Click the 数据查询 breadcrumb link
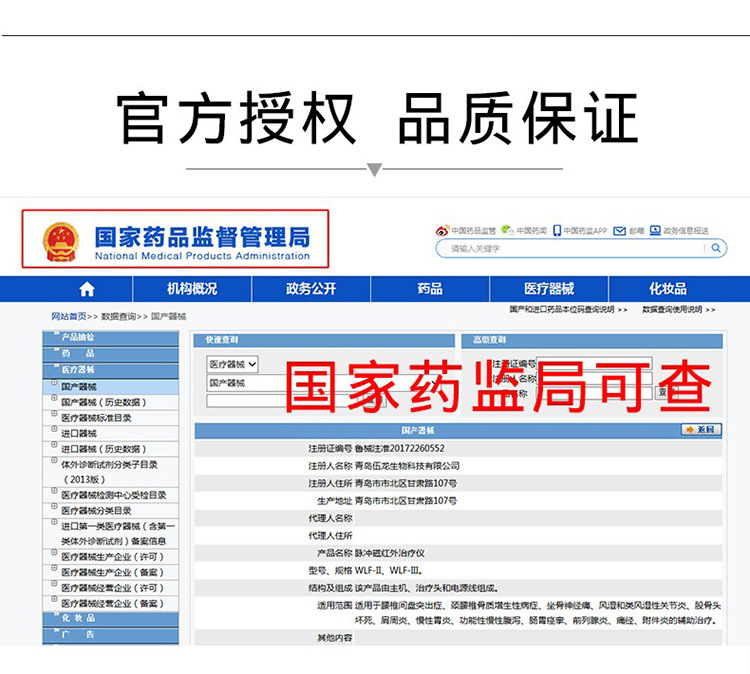This screenshot has width=750, height=674. [119, 316]
